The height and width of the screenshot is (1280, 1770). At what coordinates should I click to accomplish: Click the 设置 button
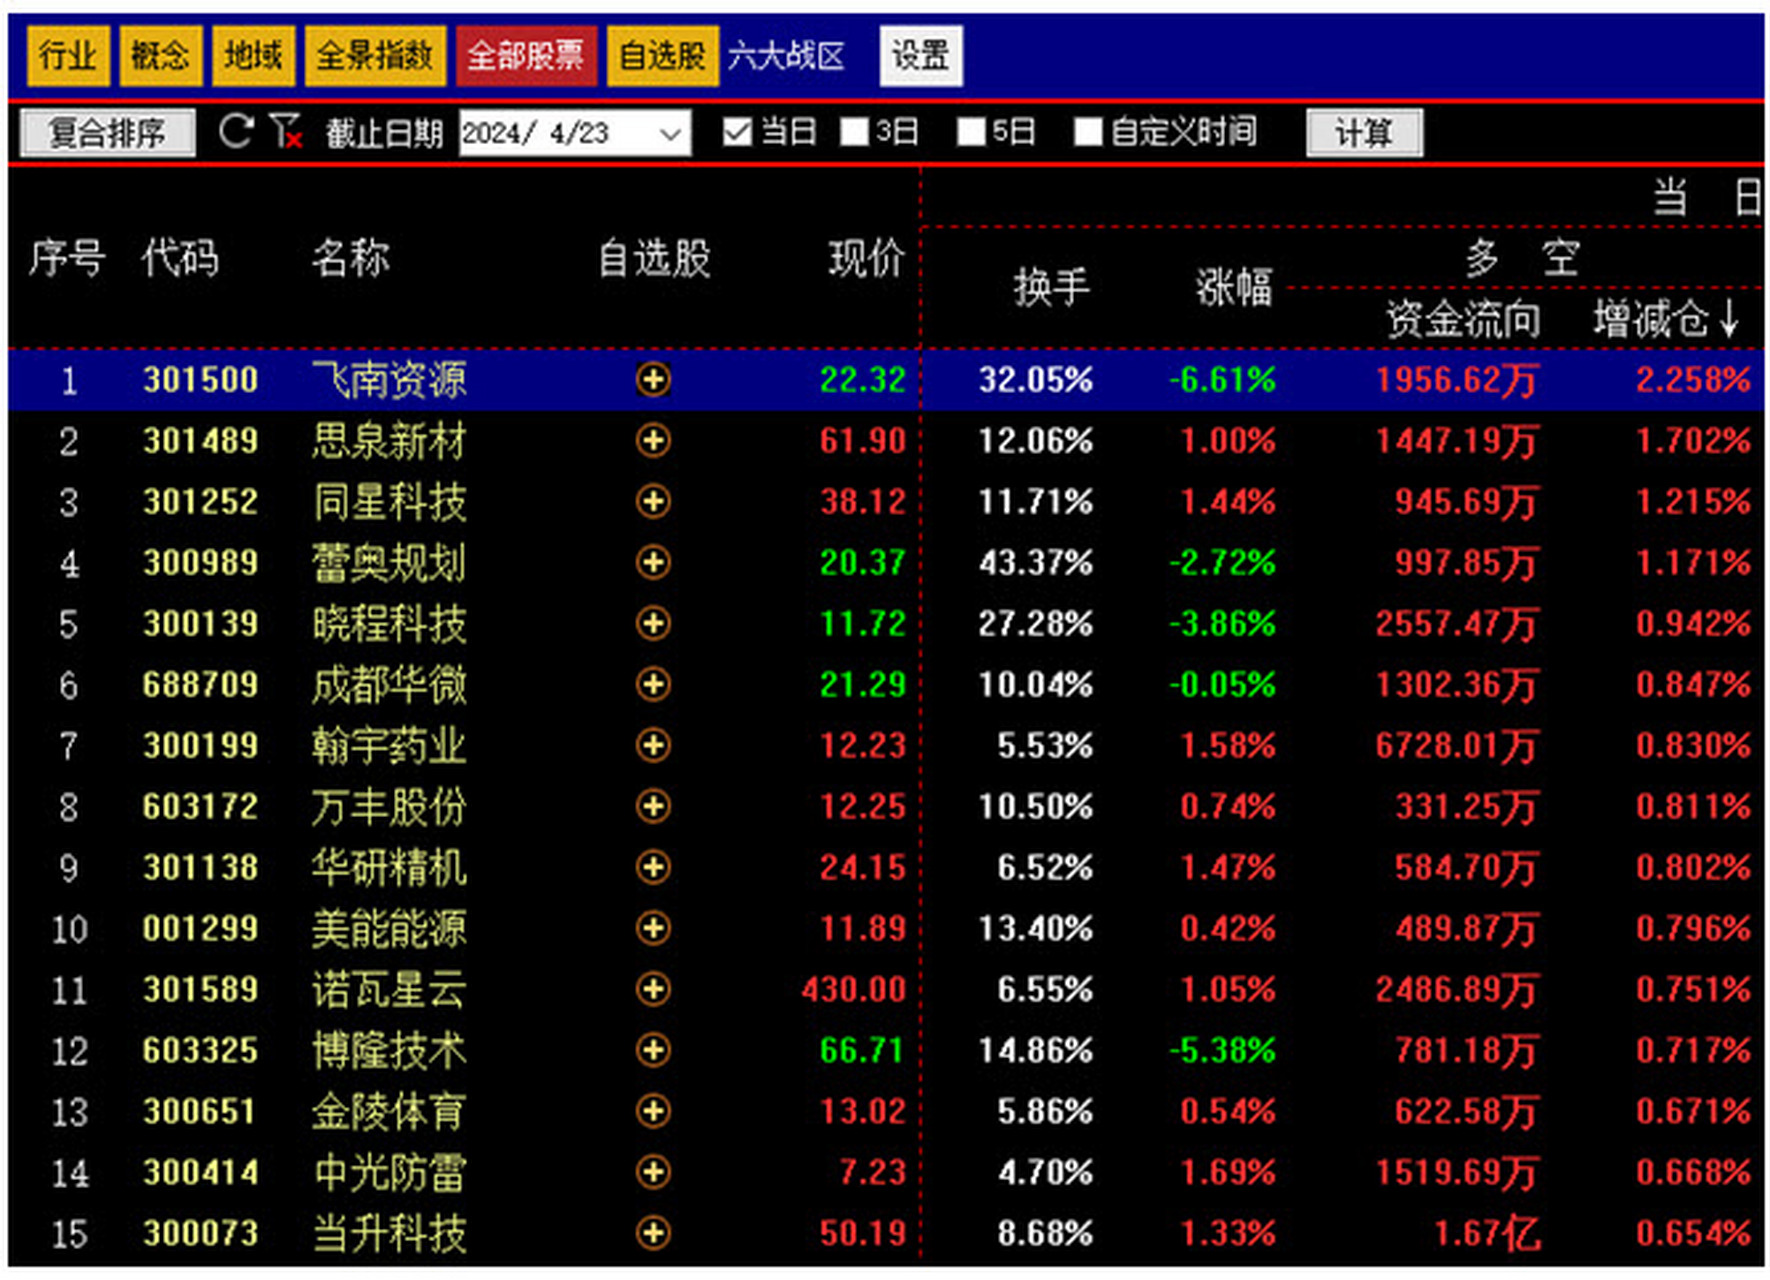point(921,55)
